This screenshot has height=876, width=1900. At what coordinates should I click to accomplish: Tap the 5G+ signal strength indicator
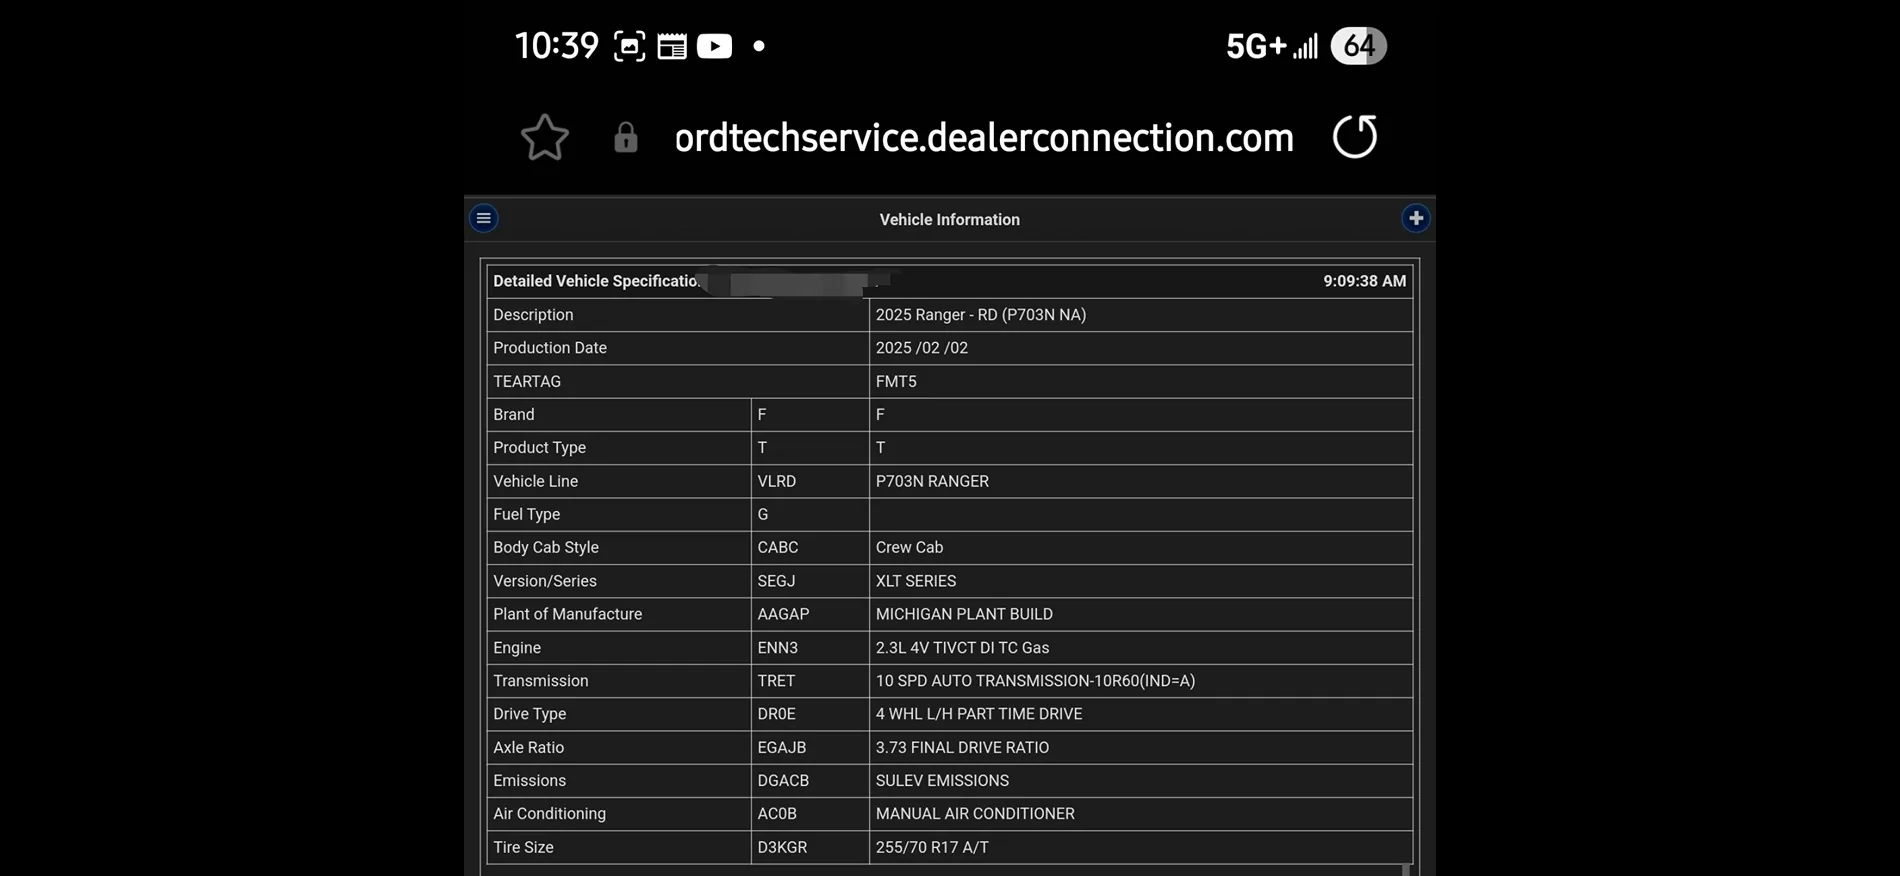pyautogui.click(x=1272, y=46)
